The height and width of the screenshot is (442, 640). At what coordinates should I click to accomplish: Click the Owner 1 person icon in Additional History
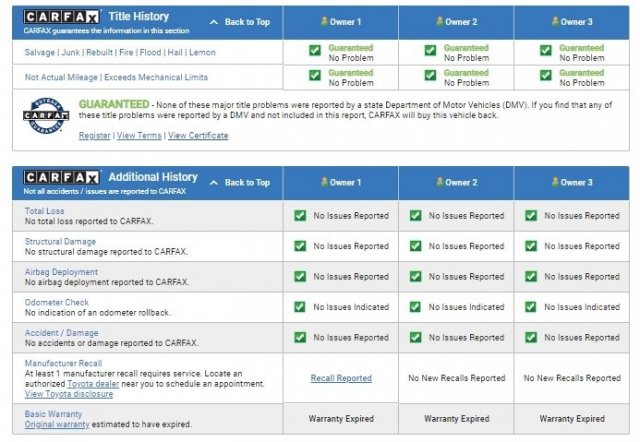(324, 183)
